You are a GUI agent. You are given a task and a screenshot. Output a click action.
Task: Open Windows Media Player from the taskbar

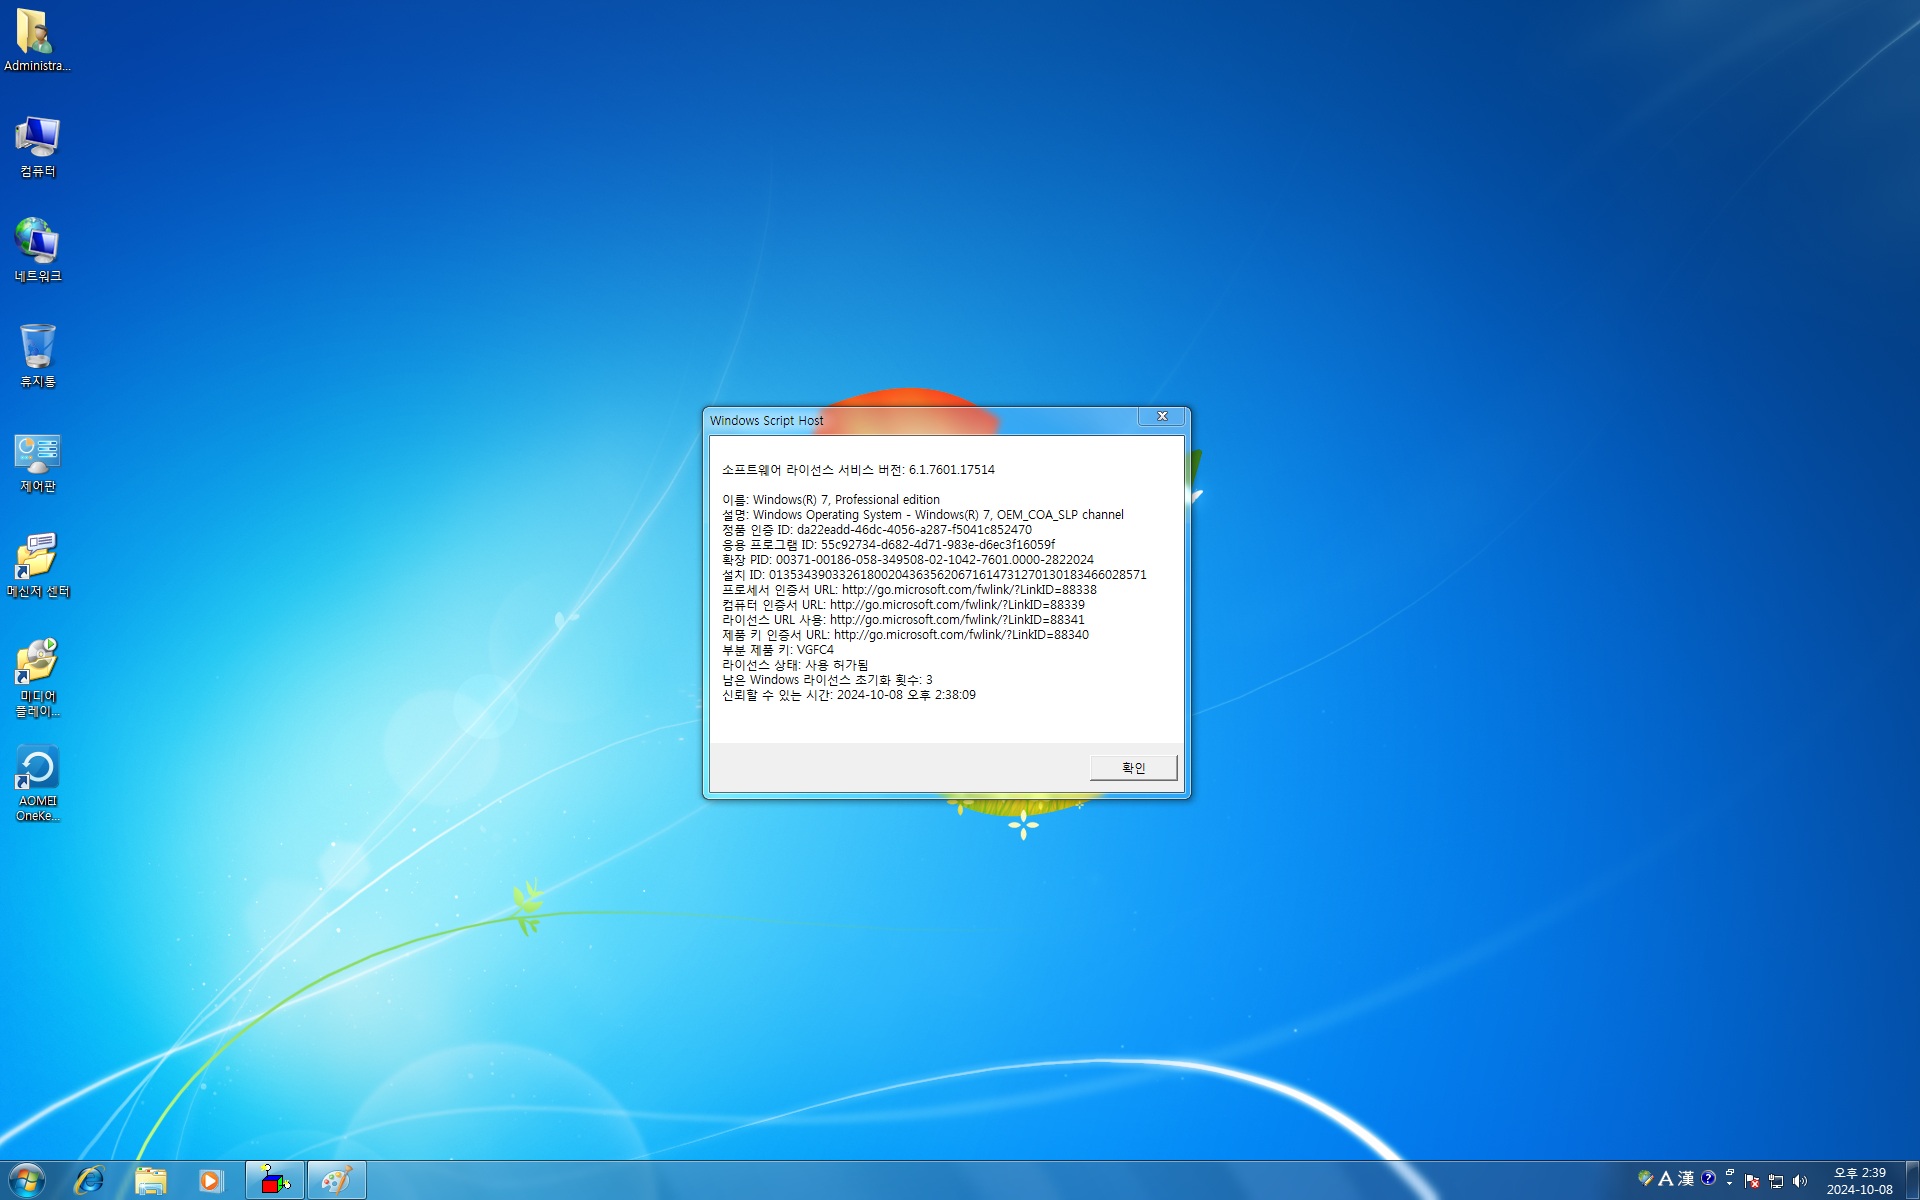(x=211, y=1180)
